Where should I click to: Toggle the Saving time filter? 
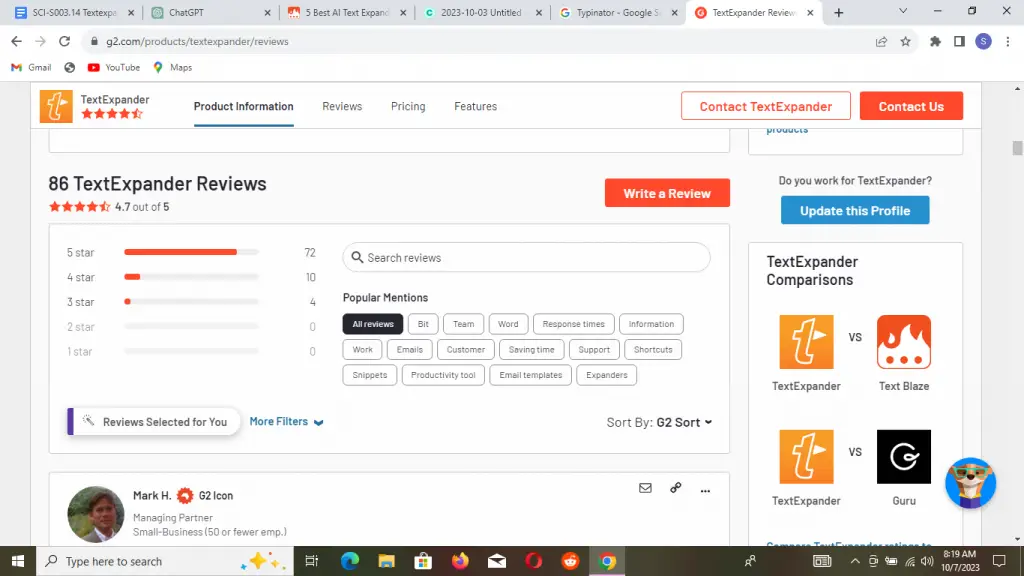point(532,349)
